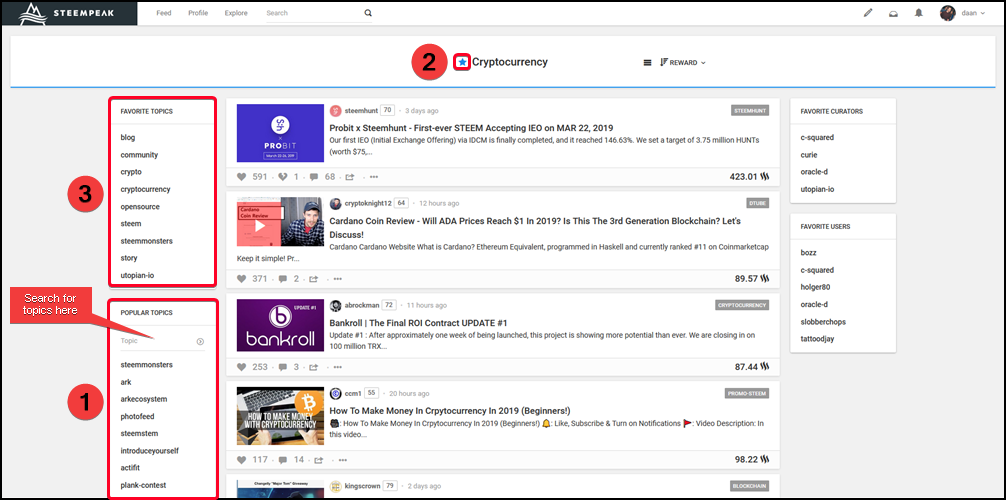Click the daan profile avatar

click(x=948, y=13)
